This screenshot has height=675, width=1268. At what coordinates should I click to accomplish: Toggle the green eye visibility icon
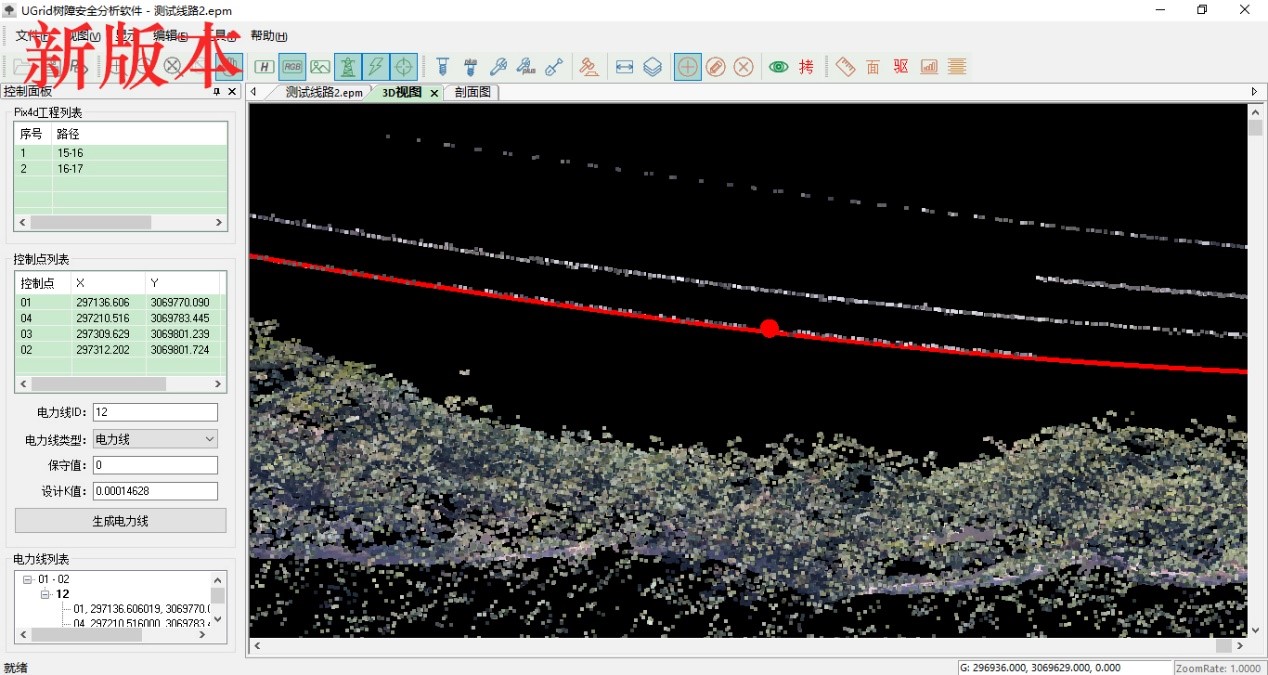point(779,67)
